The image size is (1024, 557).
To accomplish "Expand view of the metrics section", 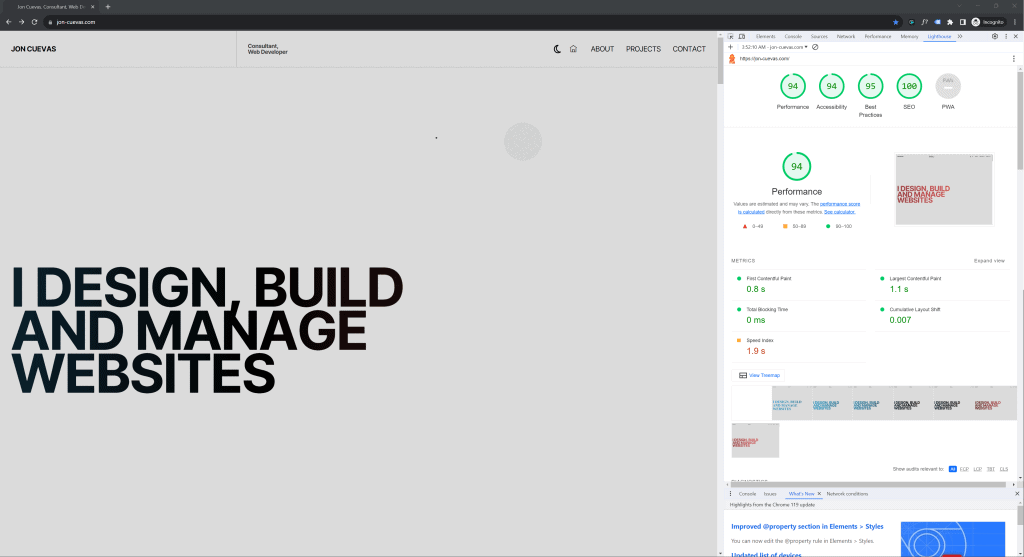I will [x=989, y=261].
